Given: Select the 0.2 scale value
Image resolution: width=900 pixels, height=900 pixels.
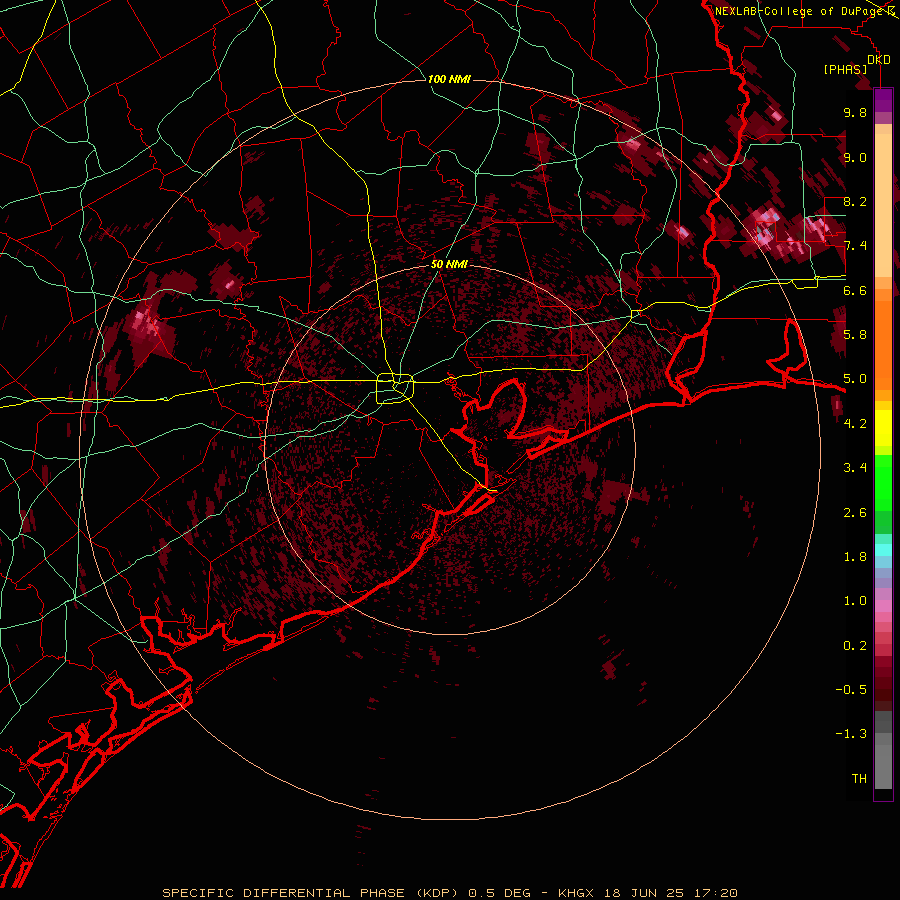Looking at the screenshot, I should click(855, 646).
